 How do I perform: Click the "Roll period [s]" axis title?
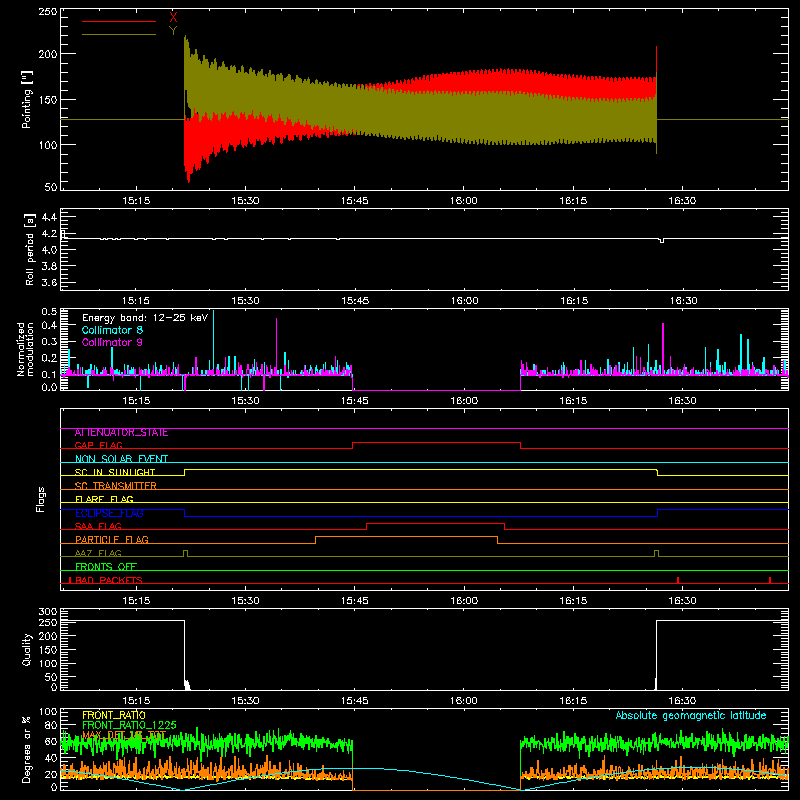tap(30, 249)
